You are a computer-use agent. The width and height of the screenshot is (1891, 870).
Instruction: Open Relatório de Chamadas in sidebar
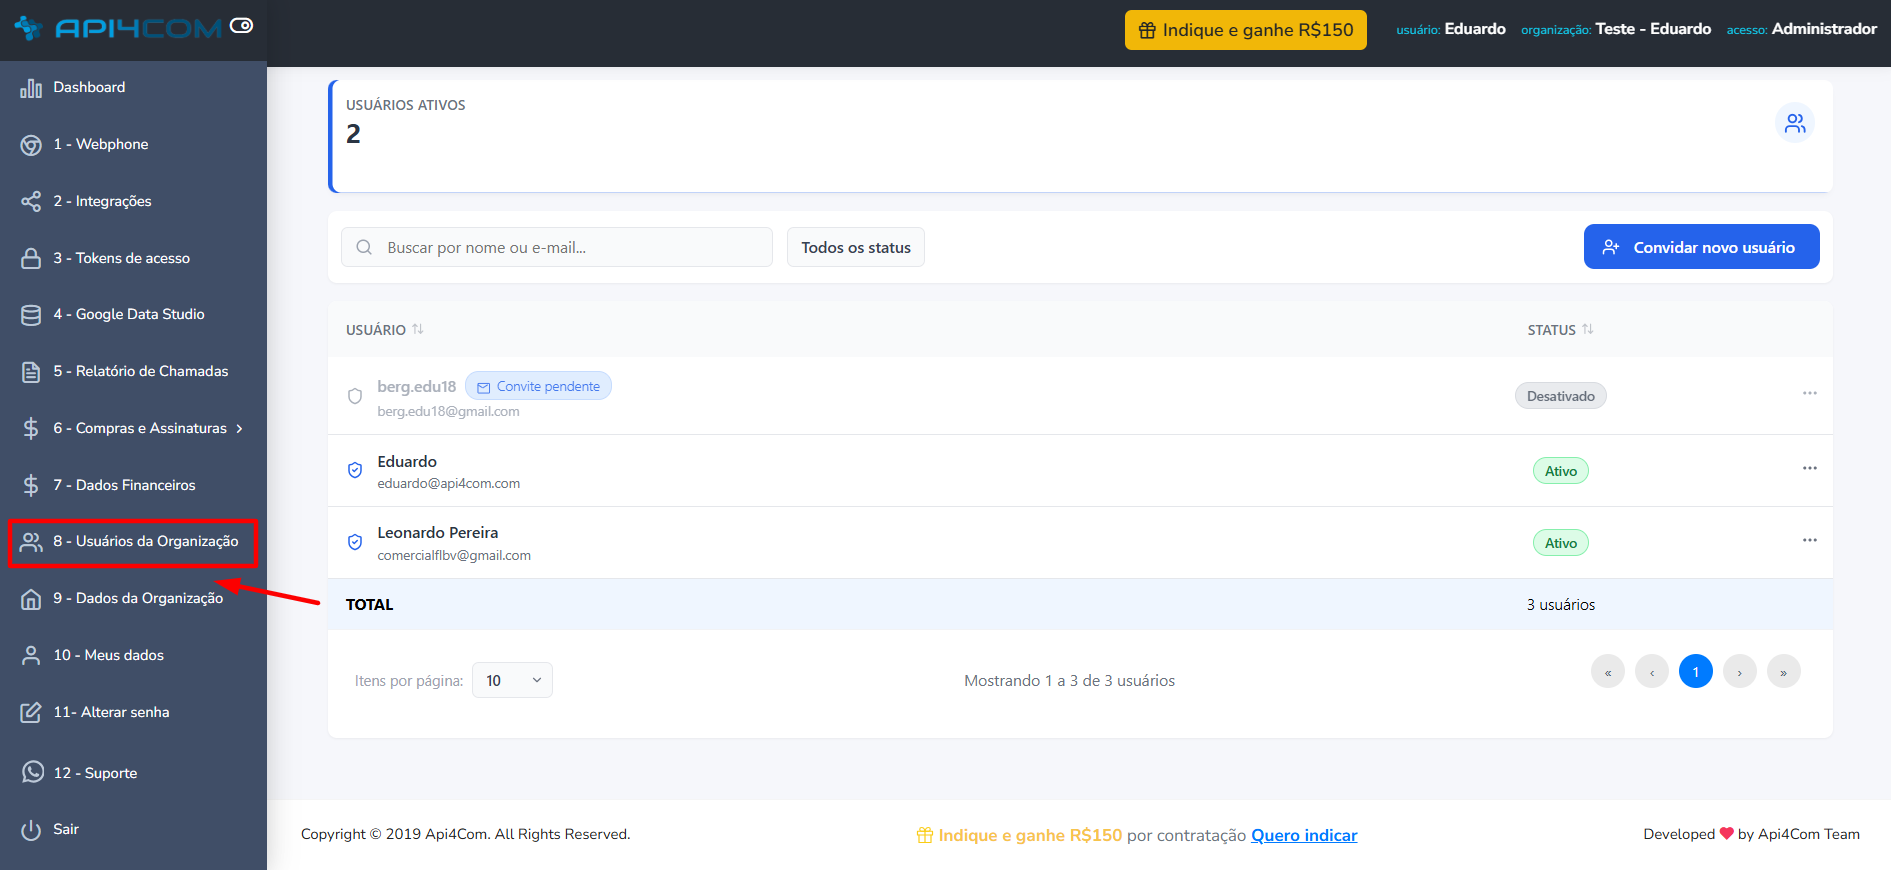coord(140,371)
